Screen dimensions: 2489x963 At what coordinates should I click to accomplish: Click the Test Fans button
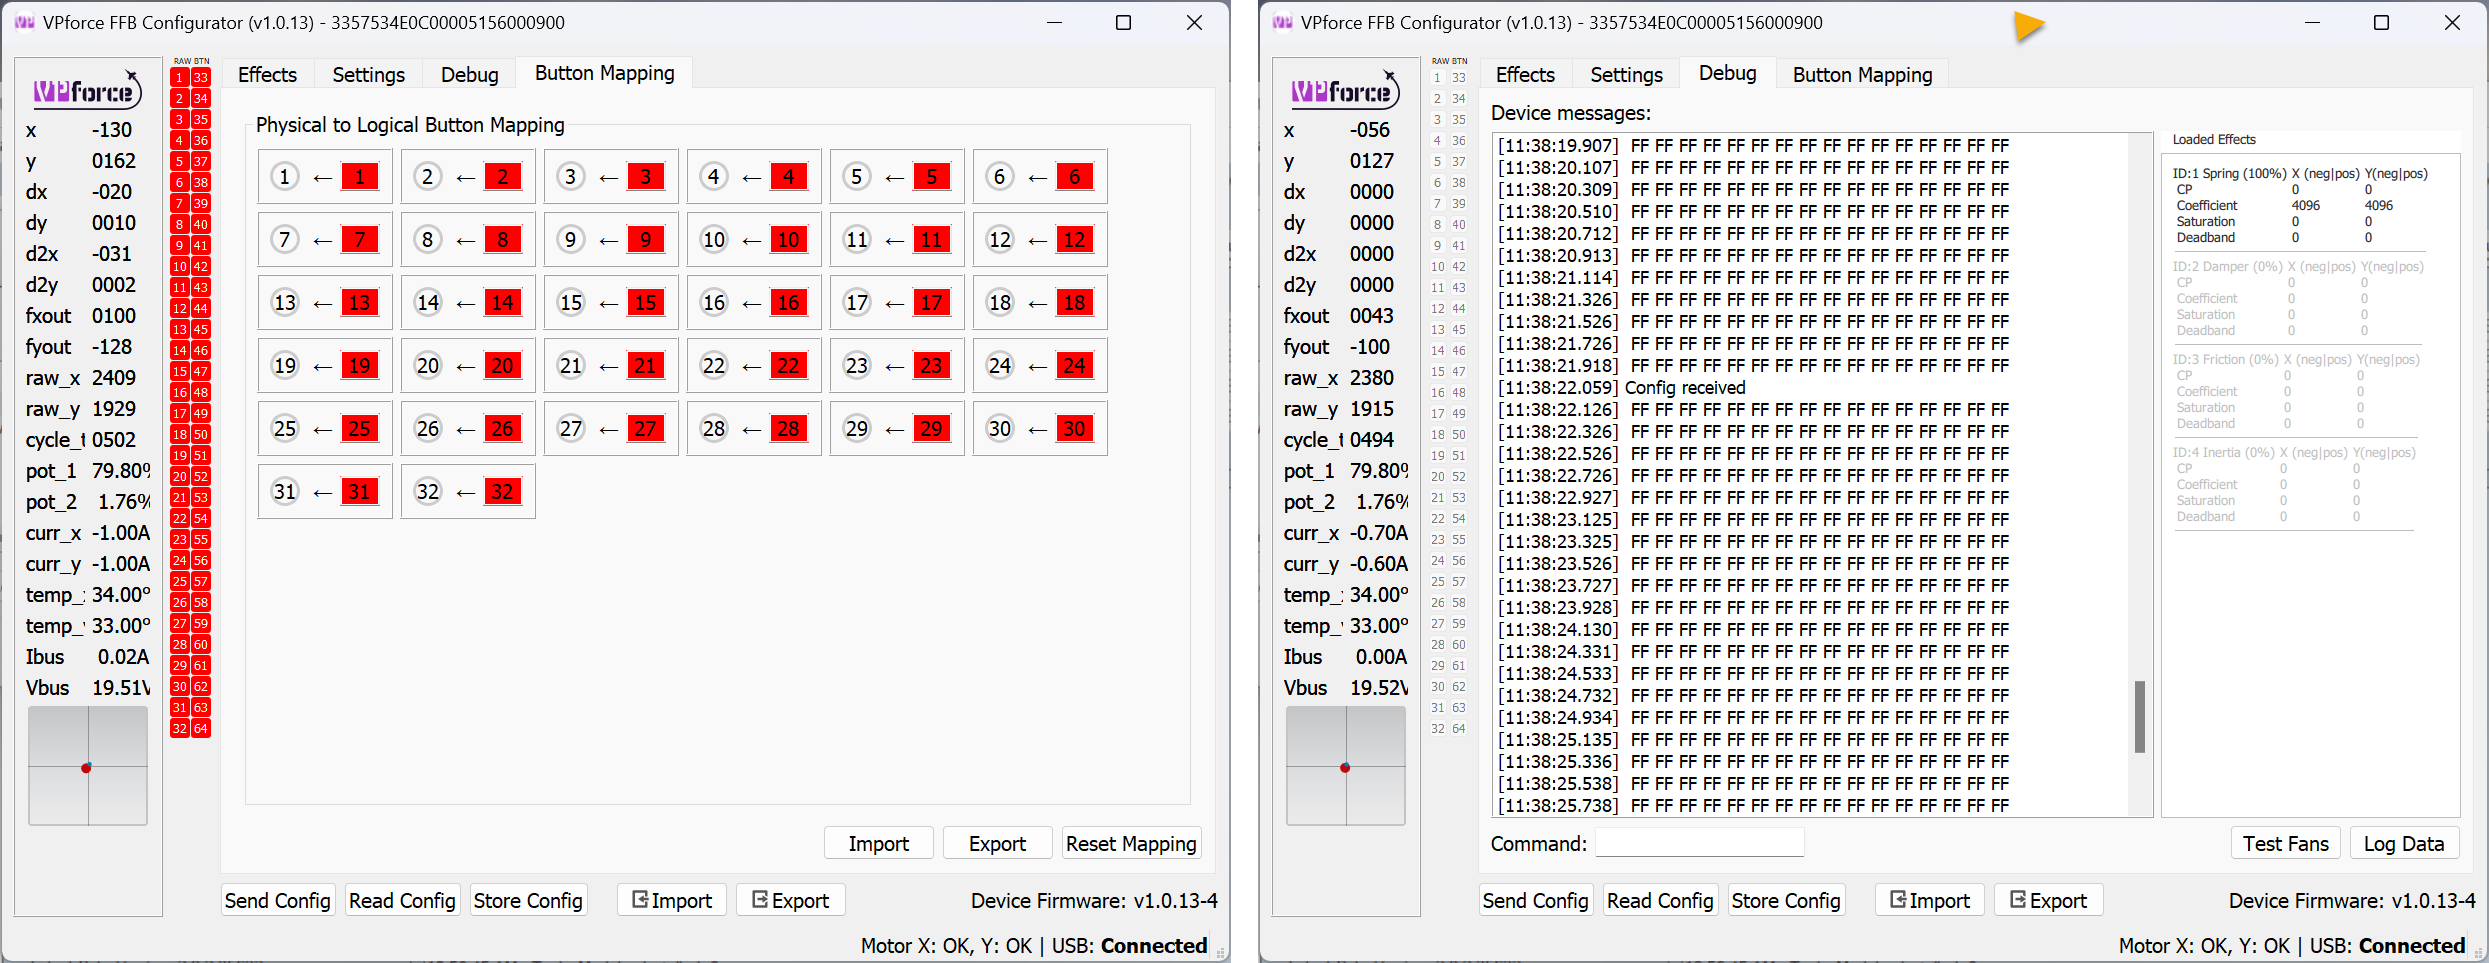pos(2286,842)
